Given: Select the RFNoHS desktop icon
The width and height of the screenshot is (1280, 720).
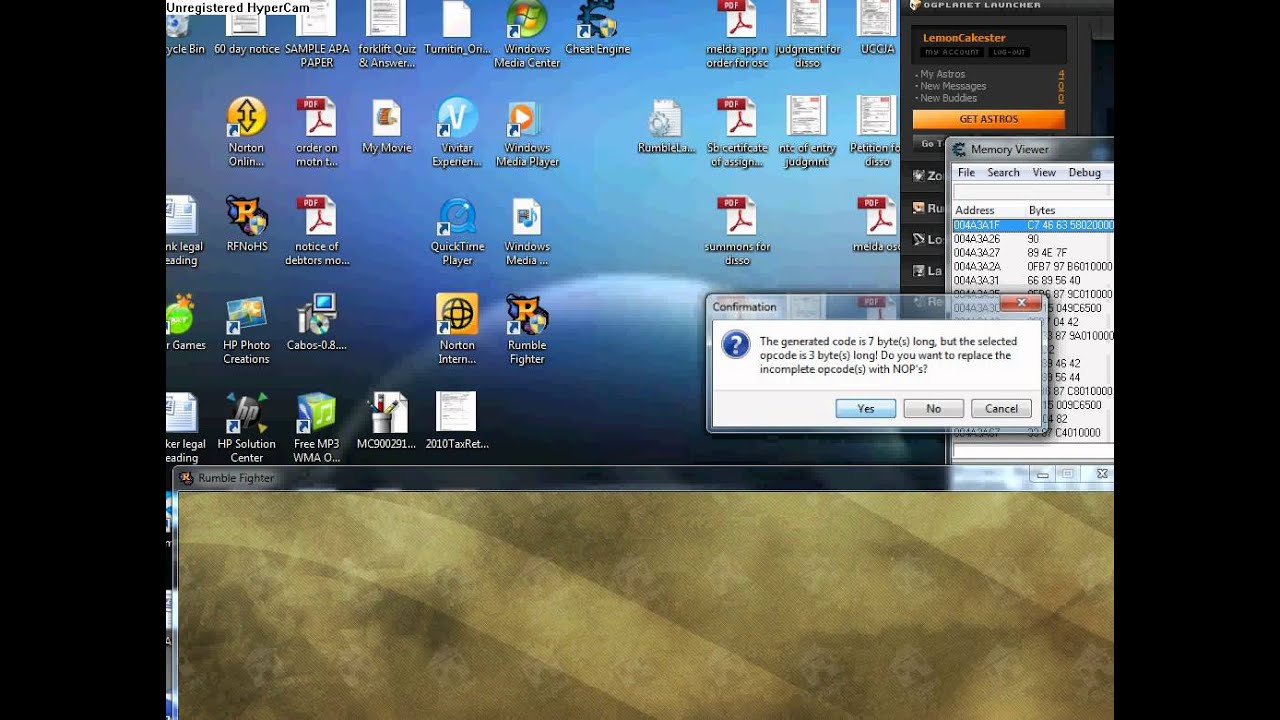Looking at the screenshot, I should (247, 224).
